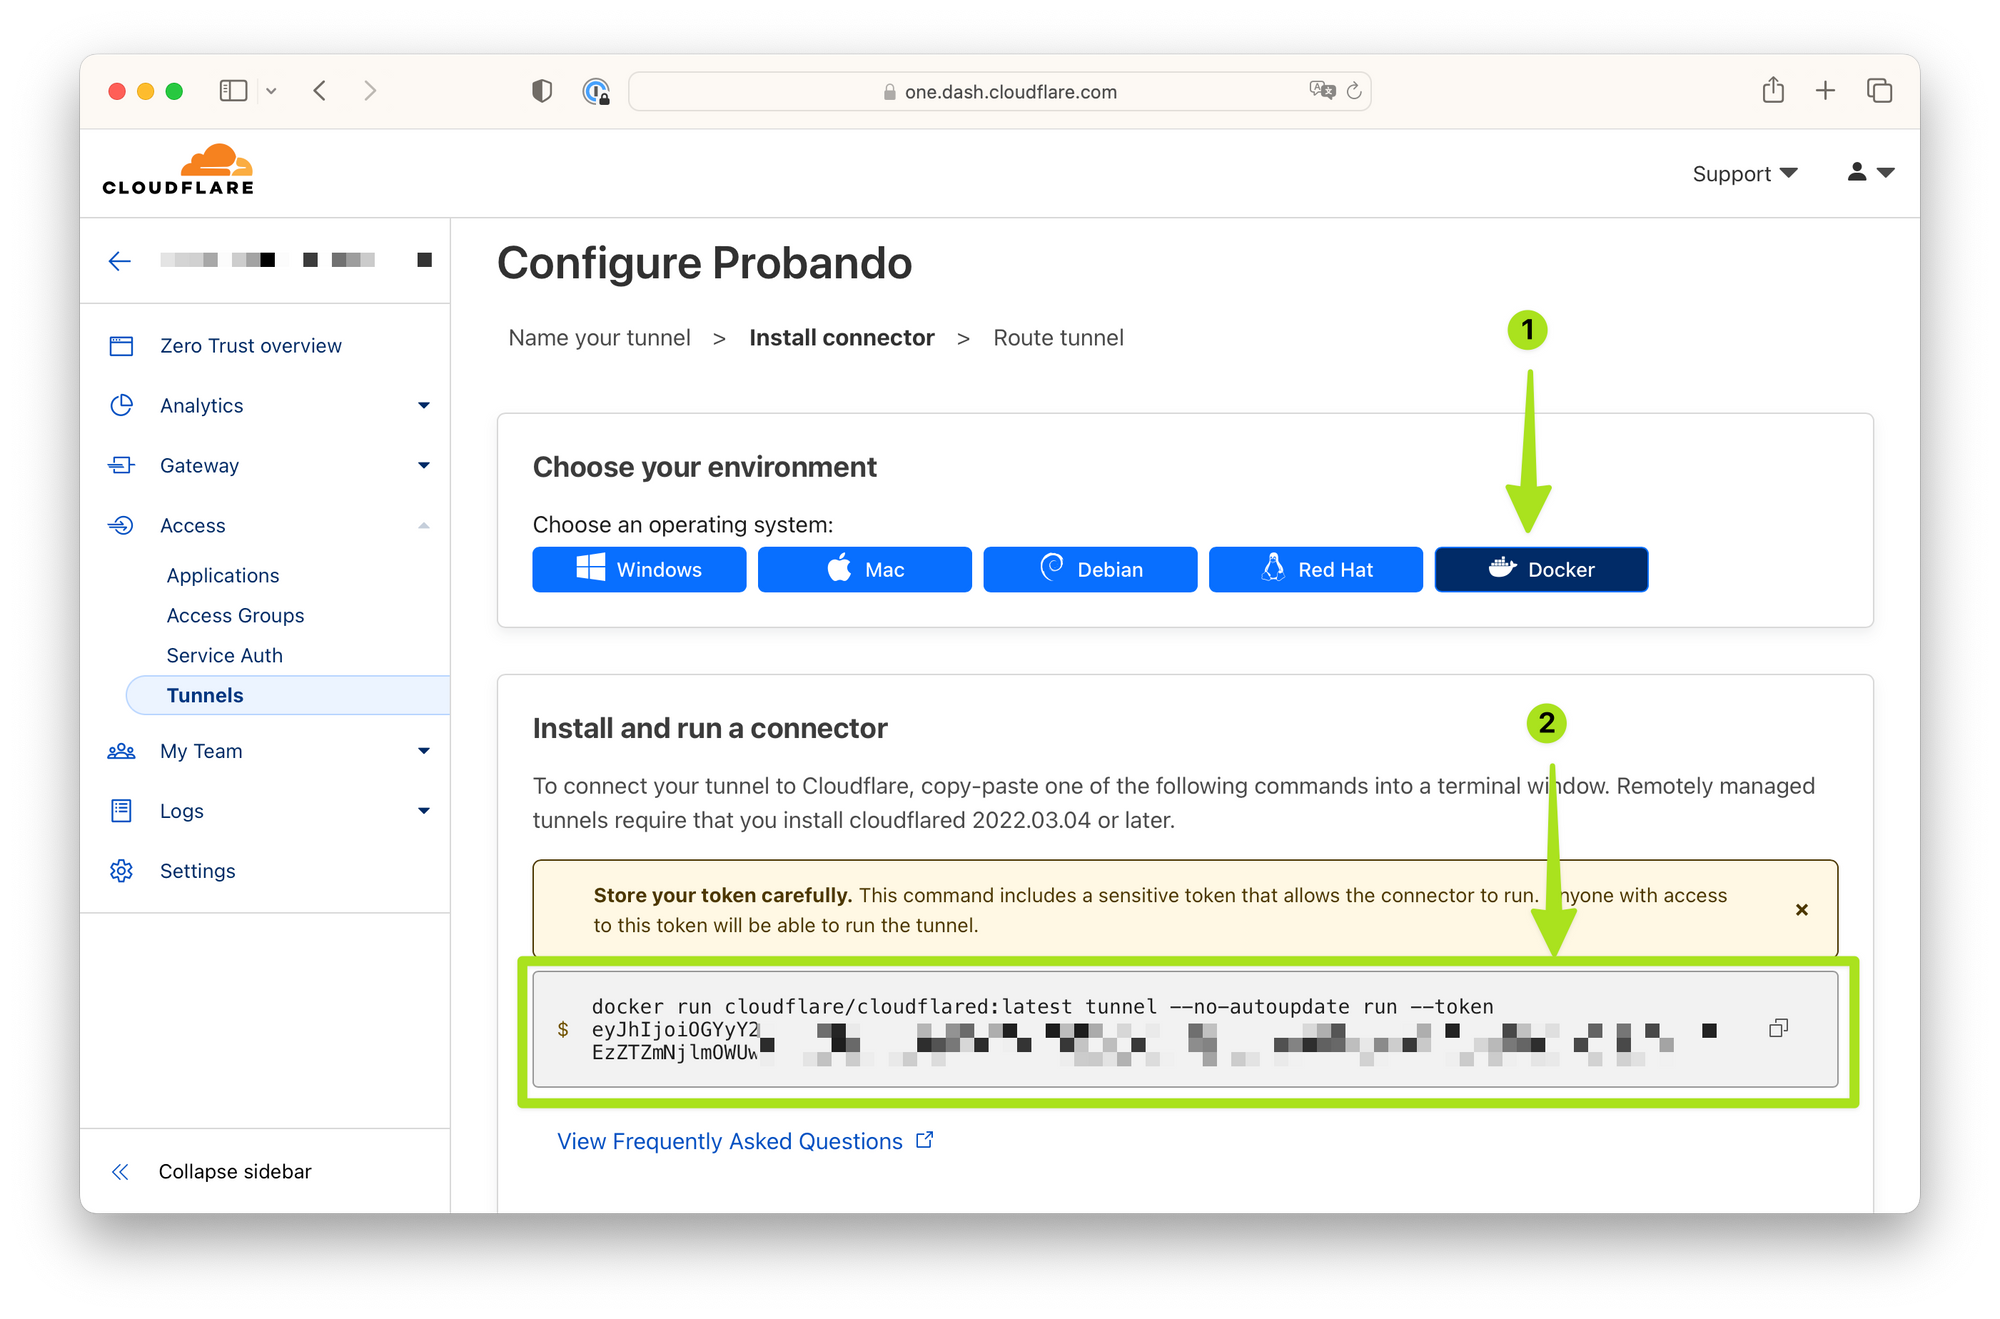Collapse the Access menu arrow

(424, 526)
